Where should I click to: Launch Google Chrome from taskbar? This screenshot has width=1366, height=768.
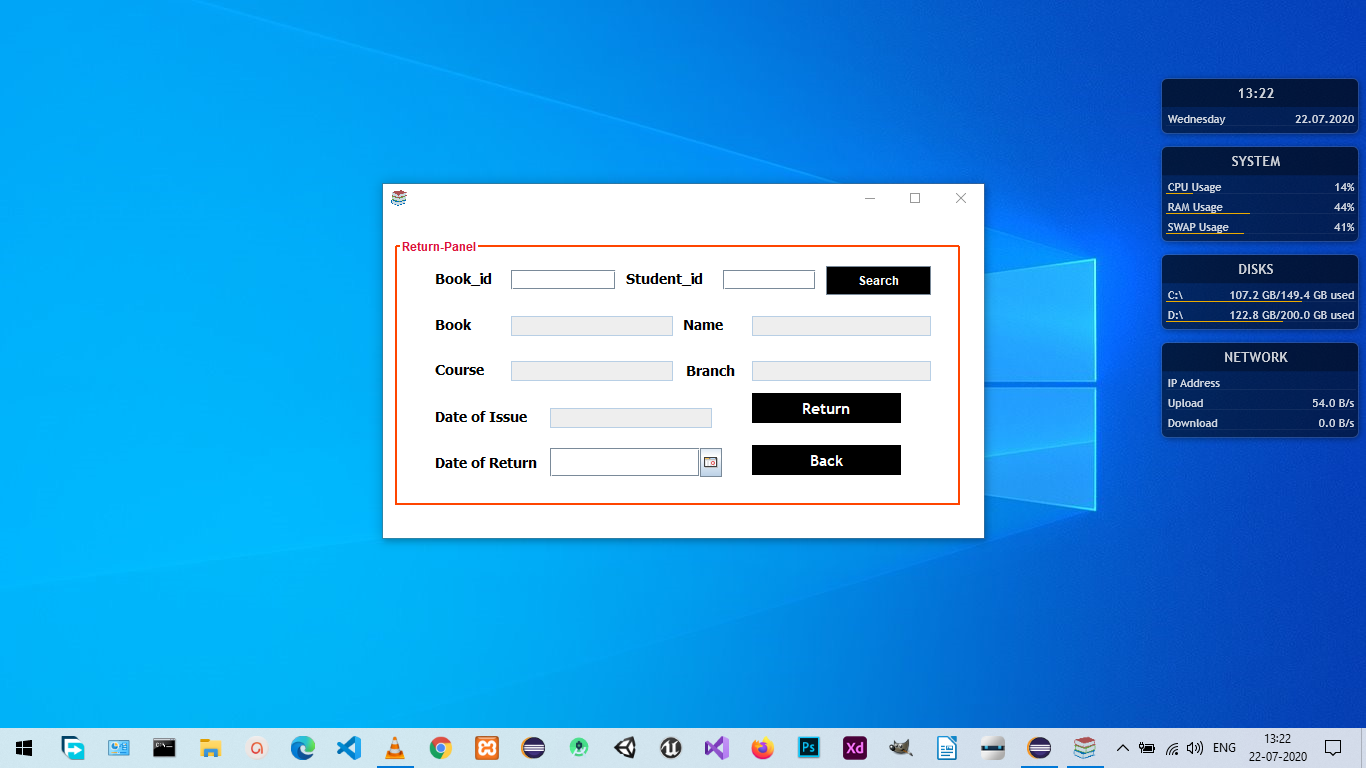click(441, 747)
